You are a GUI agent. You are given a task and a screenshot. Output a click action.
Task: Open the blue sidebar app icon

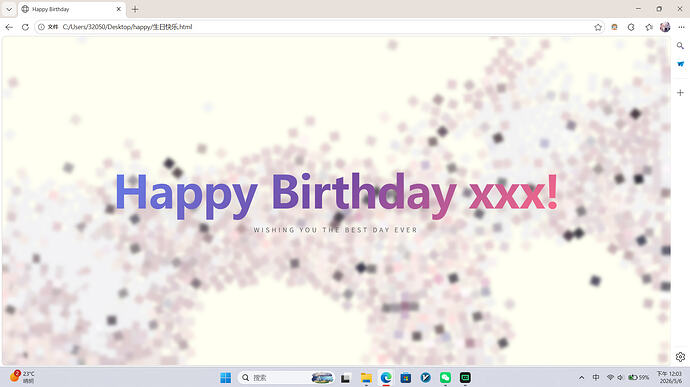pos(680,64)
